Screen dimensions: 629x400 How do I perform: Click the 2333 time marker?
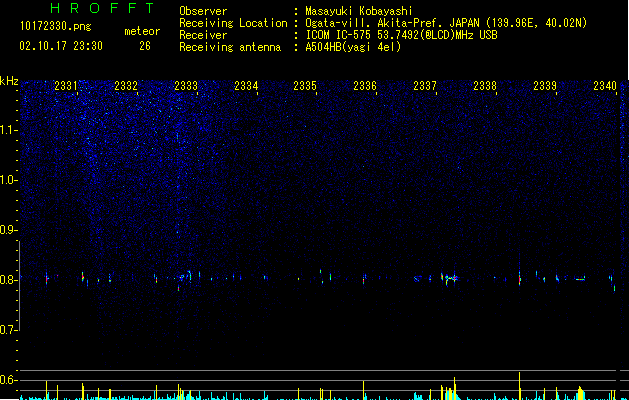(186, 86)
